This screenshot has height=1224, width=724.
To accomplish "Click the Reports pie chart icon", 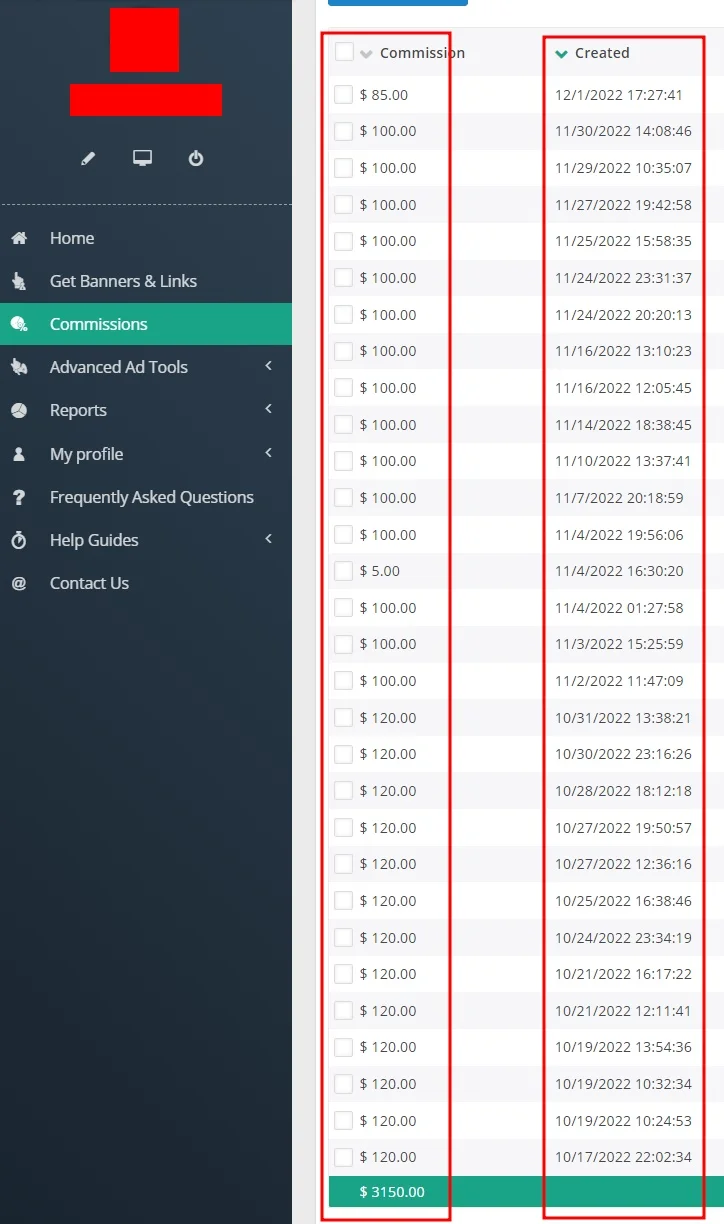I will coord(19,411).
